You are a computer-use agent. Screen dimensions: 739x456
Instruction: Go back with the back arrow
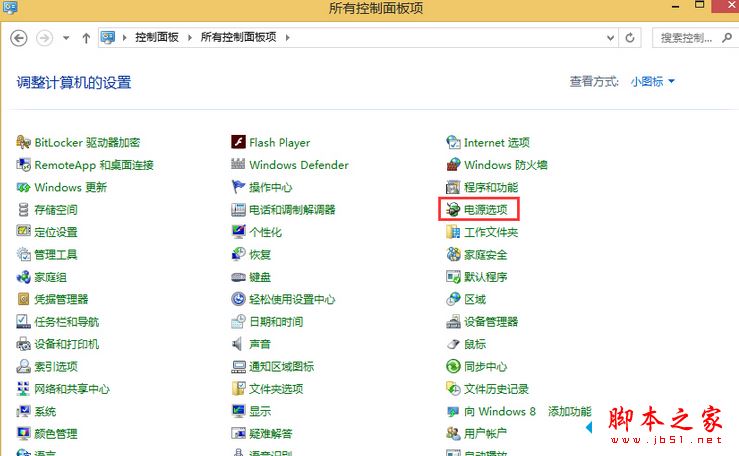coord(19,38)
